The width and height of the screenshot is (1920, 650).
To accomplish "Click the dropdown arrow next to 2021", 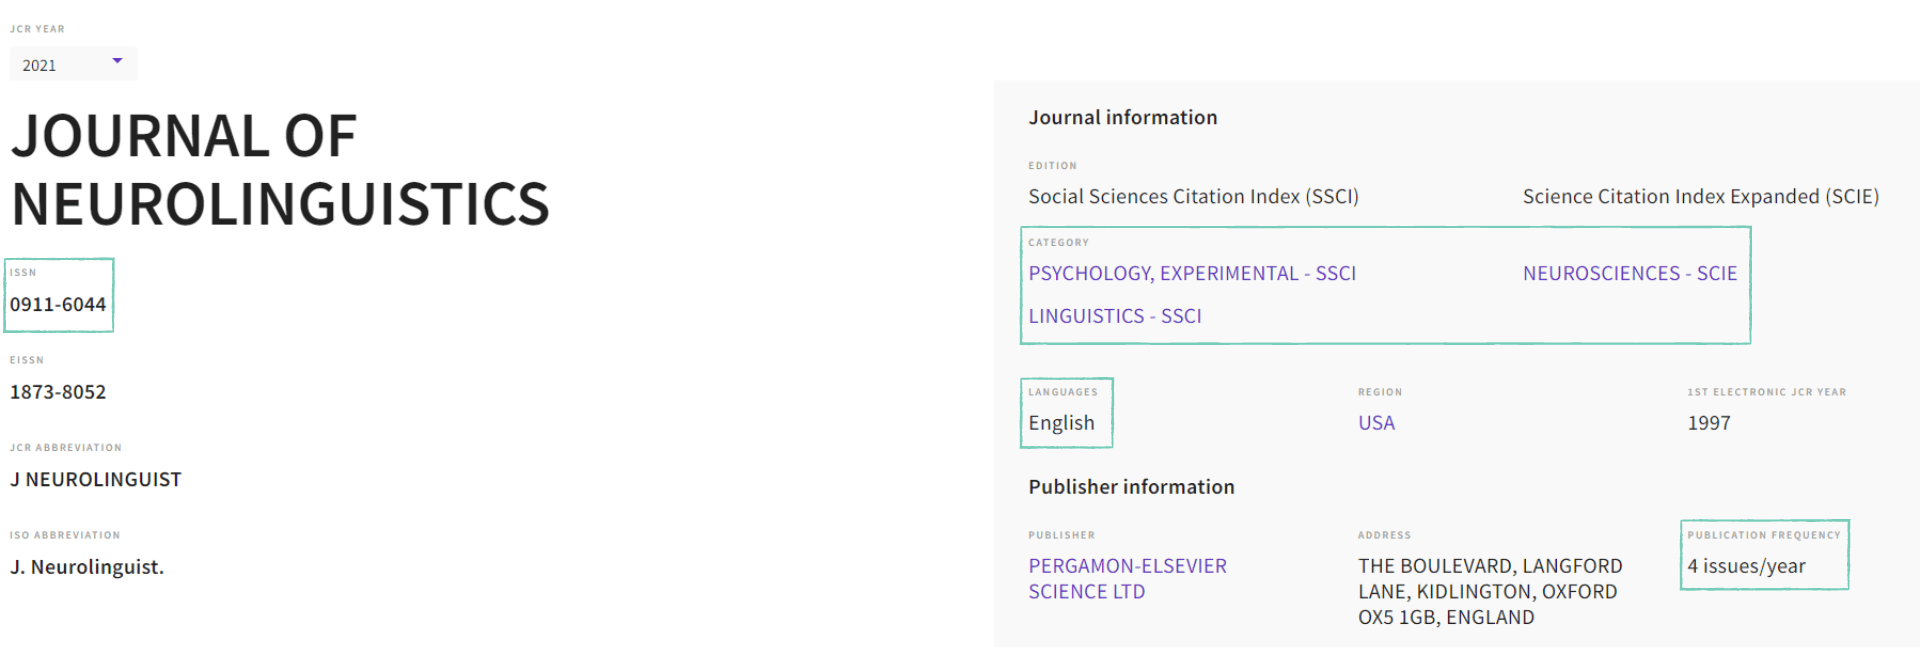I will click(117, 62).
